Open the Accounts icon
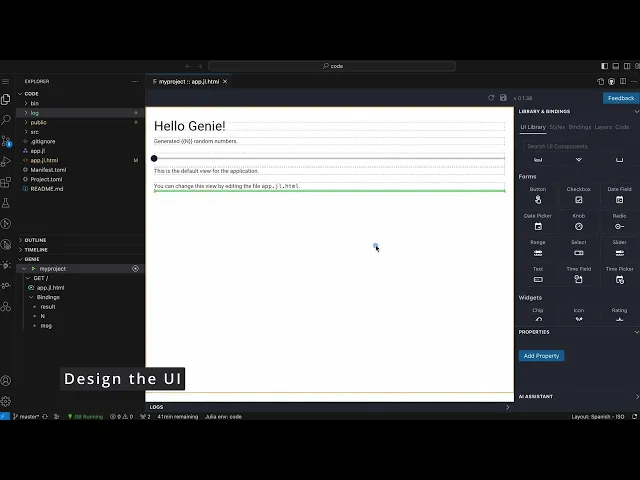640x480 pixels. [6, 381]
